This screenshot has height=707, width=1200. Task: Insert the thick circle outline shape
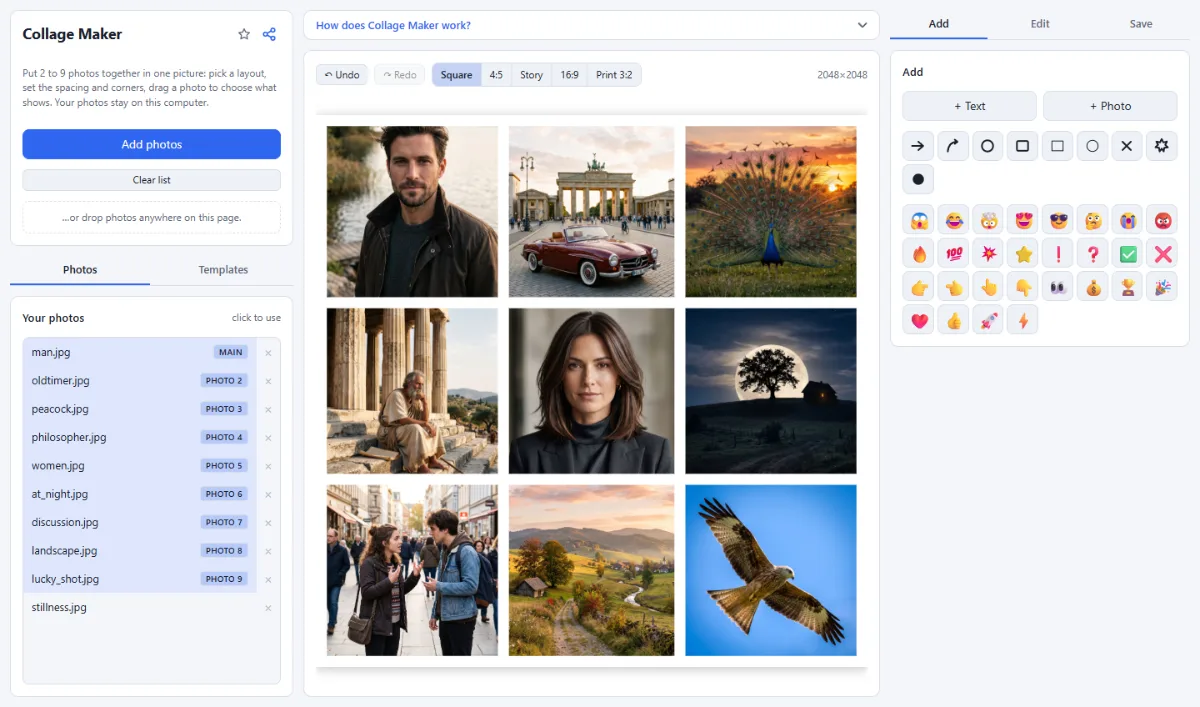pos(987,146)
